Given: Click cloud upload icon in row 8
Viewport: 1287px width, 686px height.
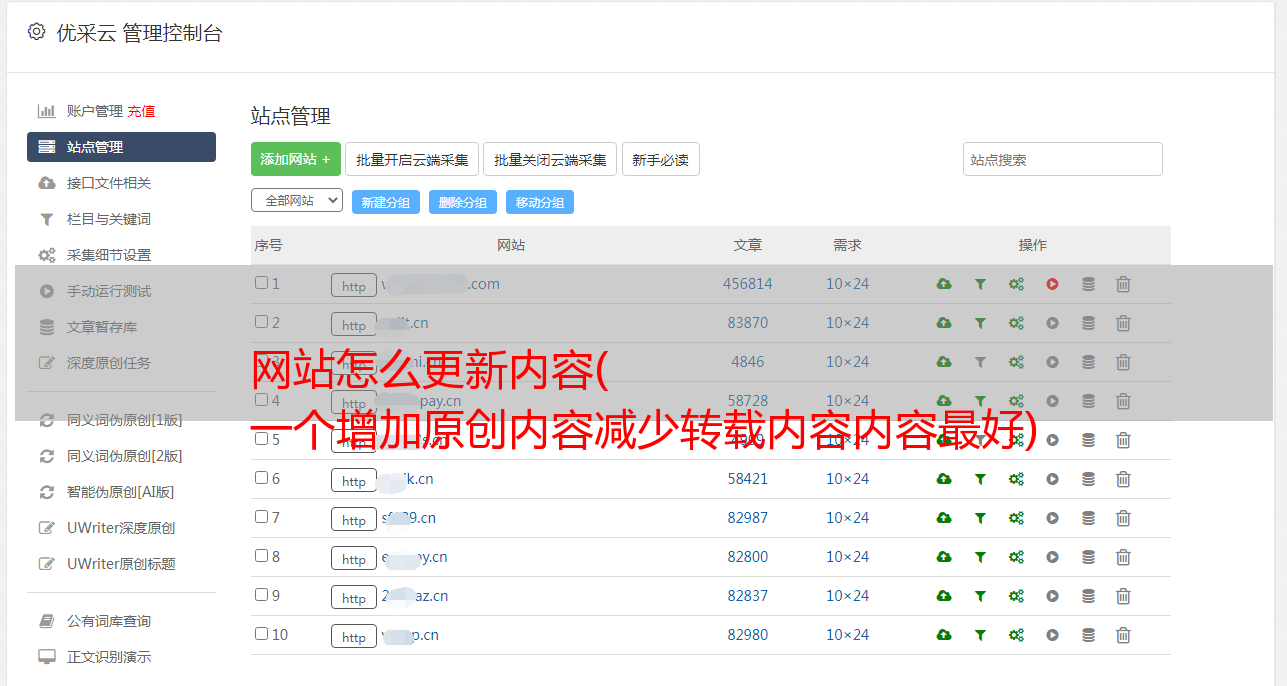Looking at the screenshot, I should pos(944,557).
